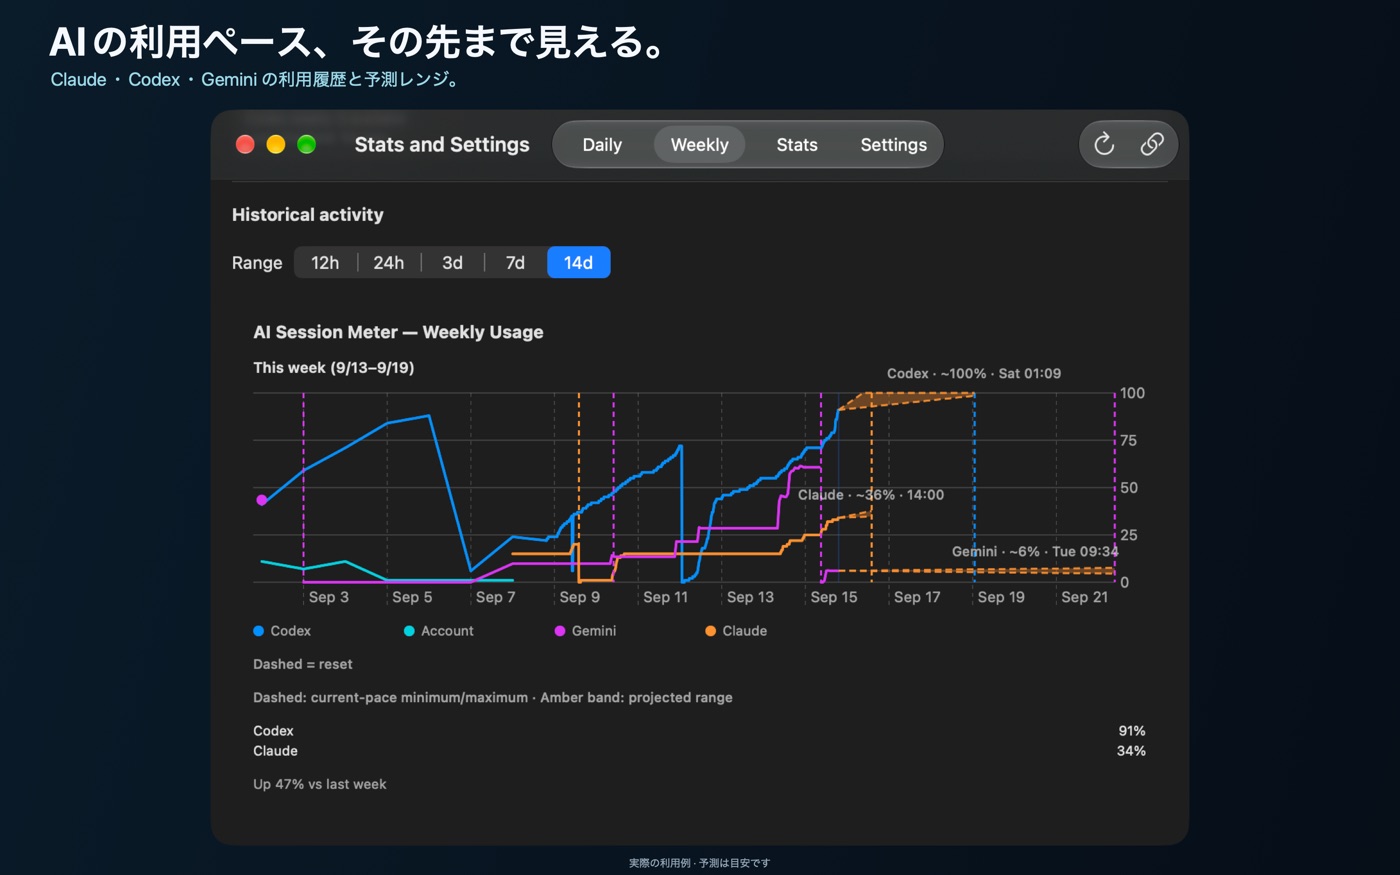Image resolution: width=1400 pixels, height=875 pixels.
Task: Click the 'Stats and Settings' window title
Action: pyautogui.click(x=442, y=145)
